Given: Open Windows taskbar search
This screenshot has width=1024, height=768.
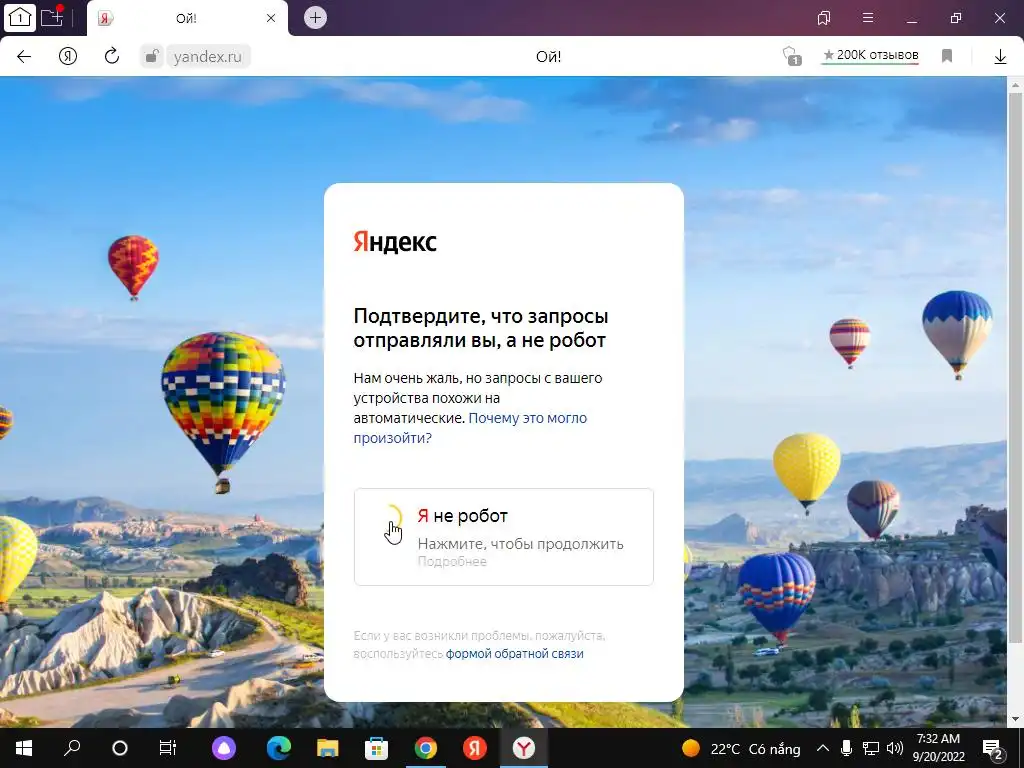Looking at the screenshot, I should click(72, 748).
